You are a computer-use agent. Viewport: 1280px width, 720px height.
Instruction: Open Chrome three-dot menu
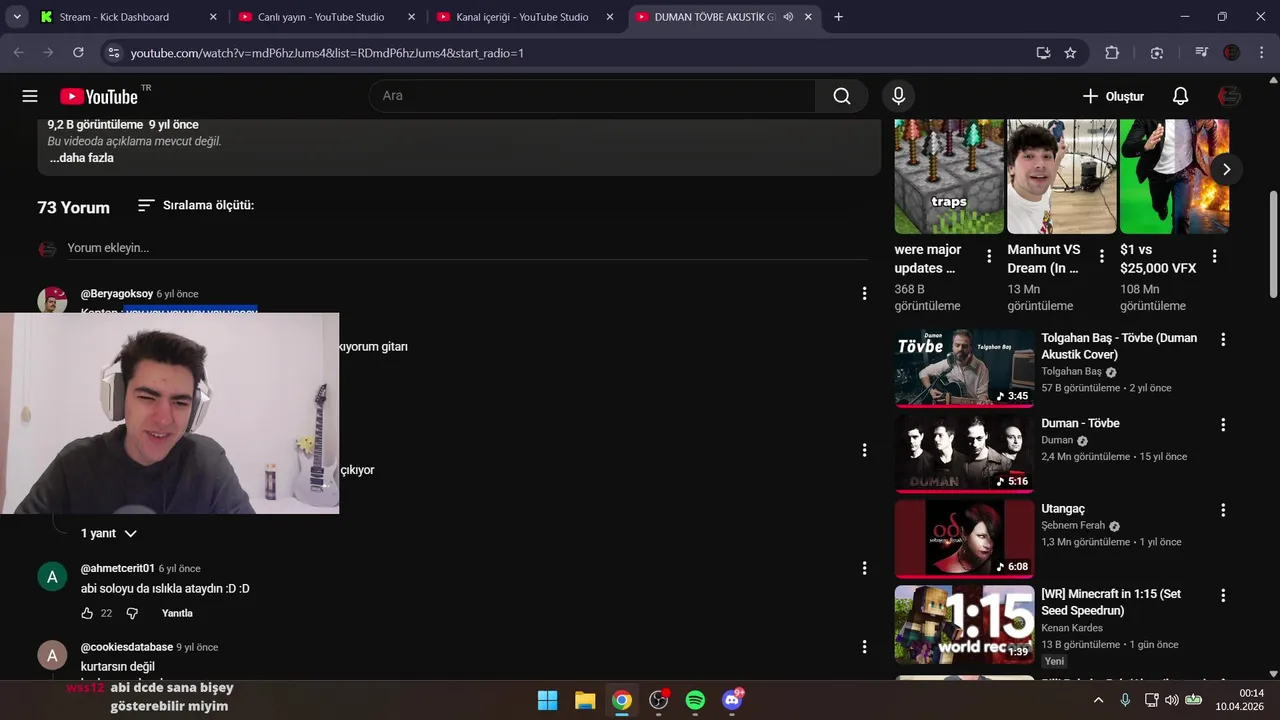1261,53
